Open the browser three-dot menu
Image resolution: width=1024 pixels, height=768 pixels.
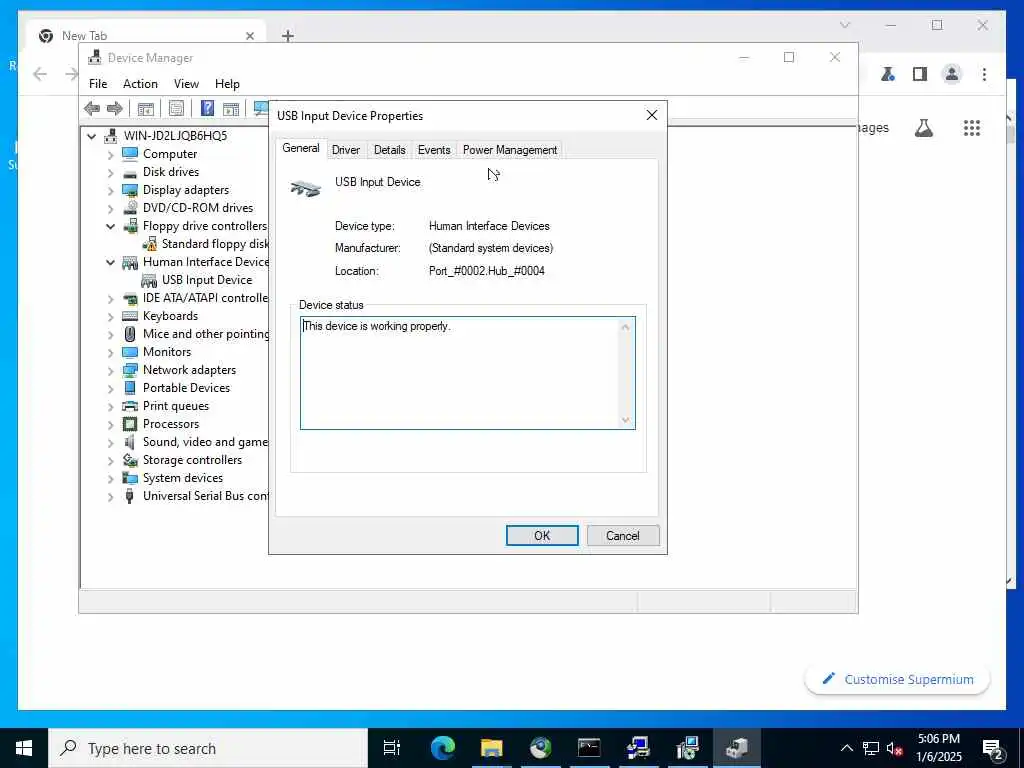[984, 74]
